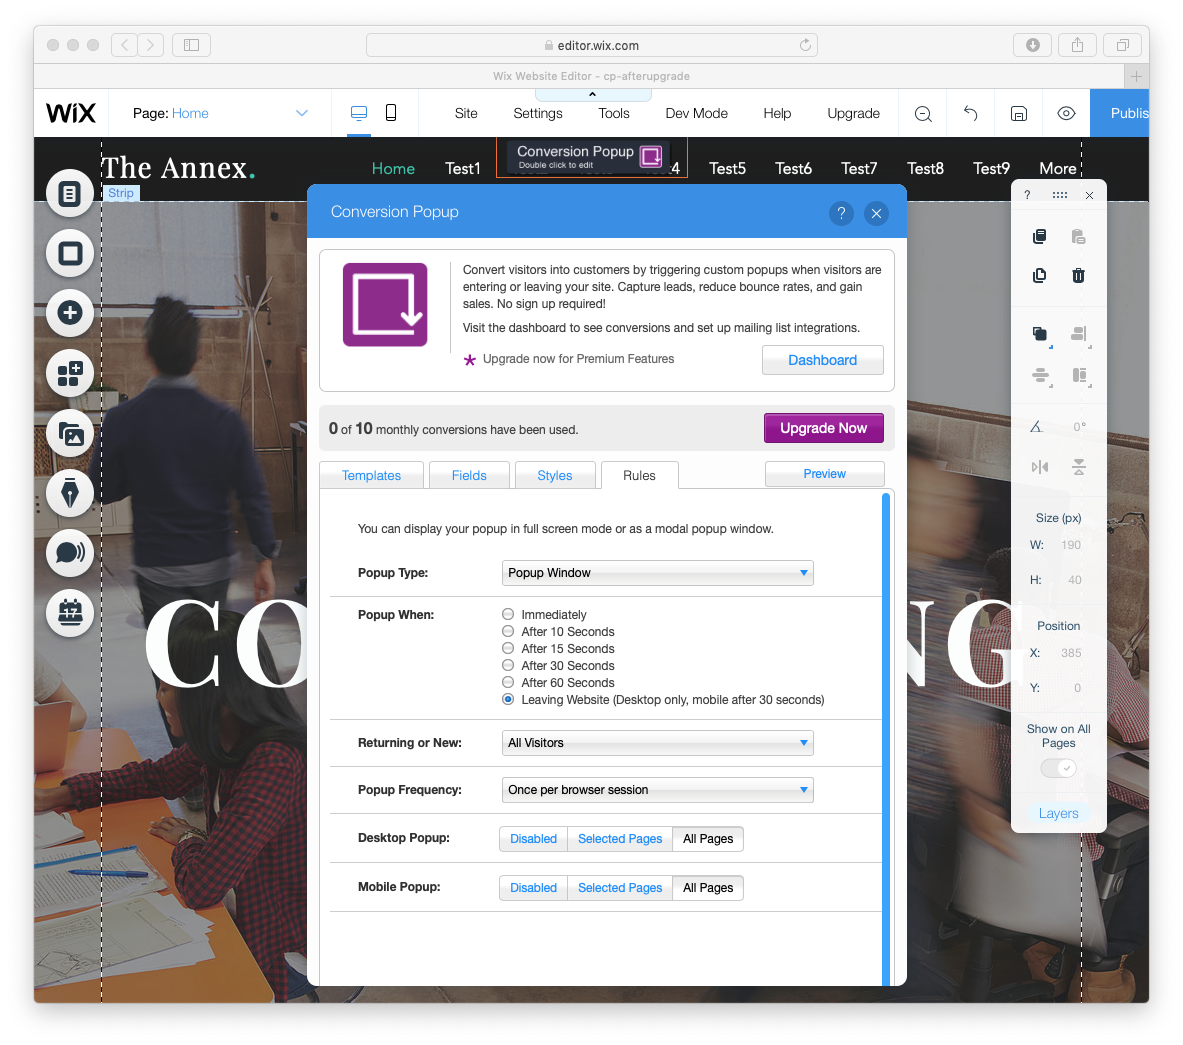Switch to desktop editor view icon
The height and width of the screenshot is (1045, 1183).
click(x=359, y=113)
